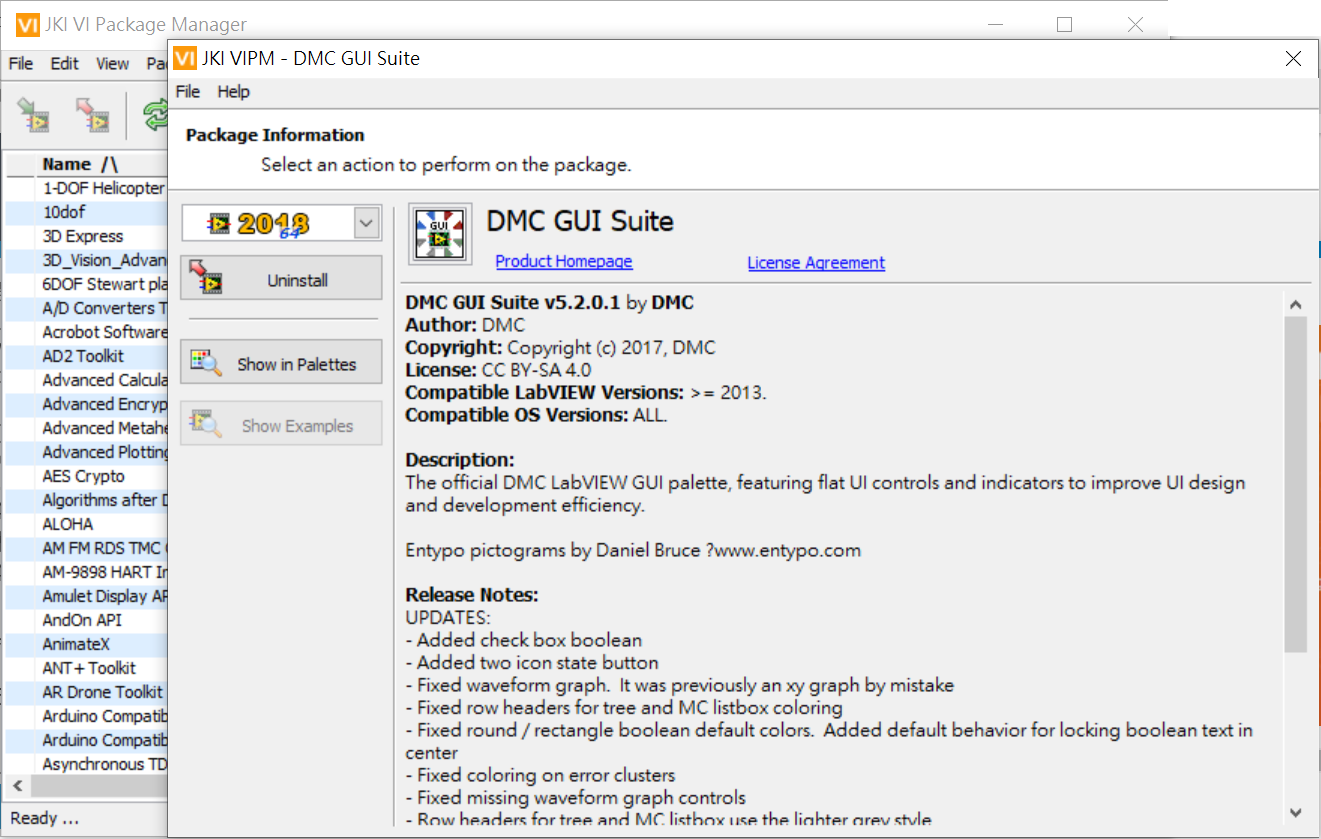
Task: Select the Advanced Calcula package row
Action: [86, 380]
